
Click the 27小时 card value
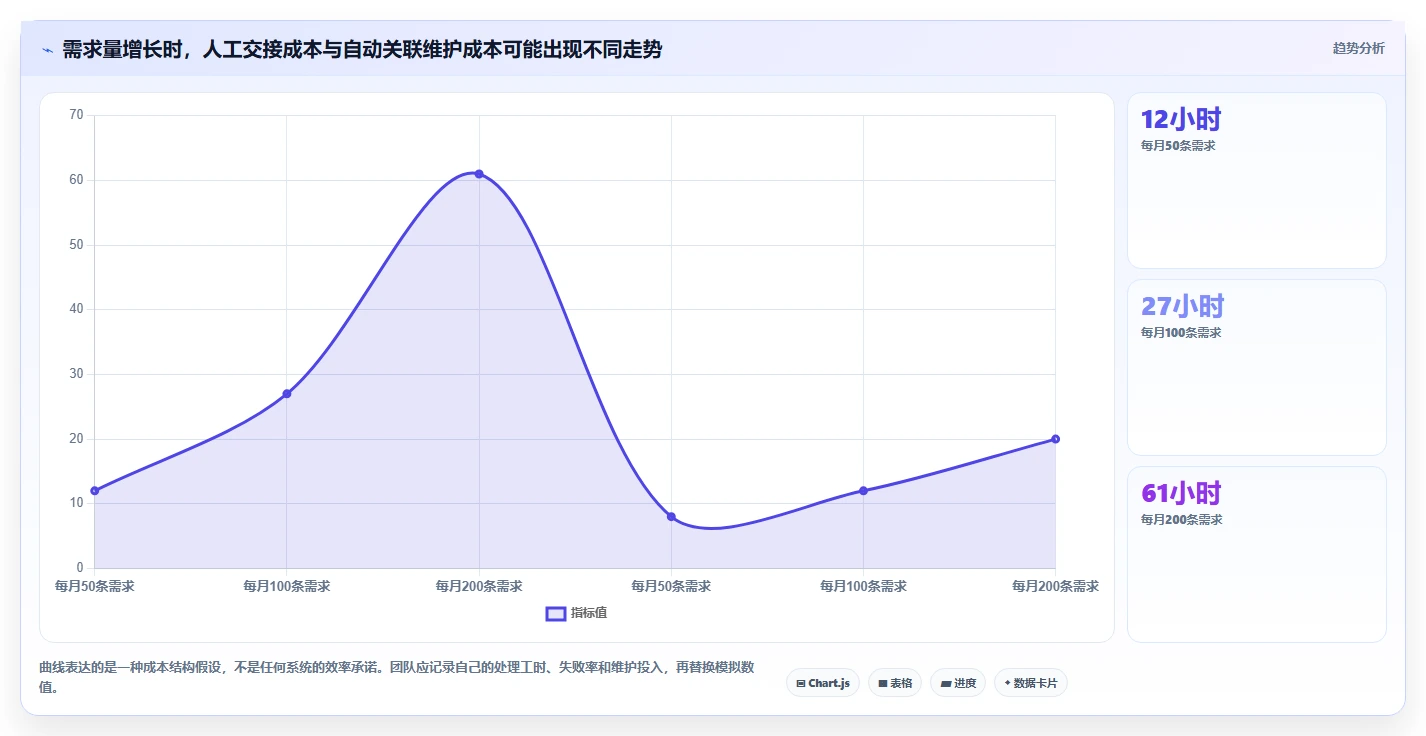click(x=1183, y=306)
